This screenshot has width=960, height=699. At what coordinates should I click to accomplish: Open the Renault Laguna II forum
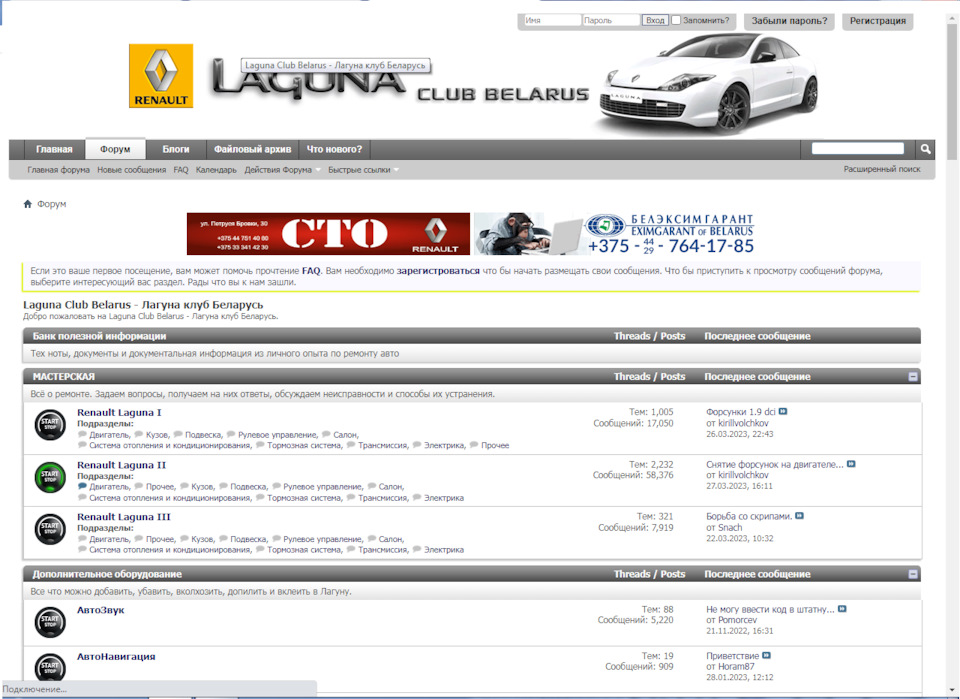coord(121,465)
